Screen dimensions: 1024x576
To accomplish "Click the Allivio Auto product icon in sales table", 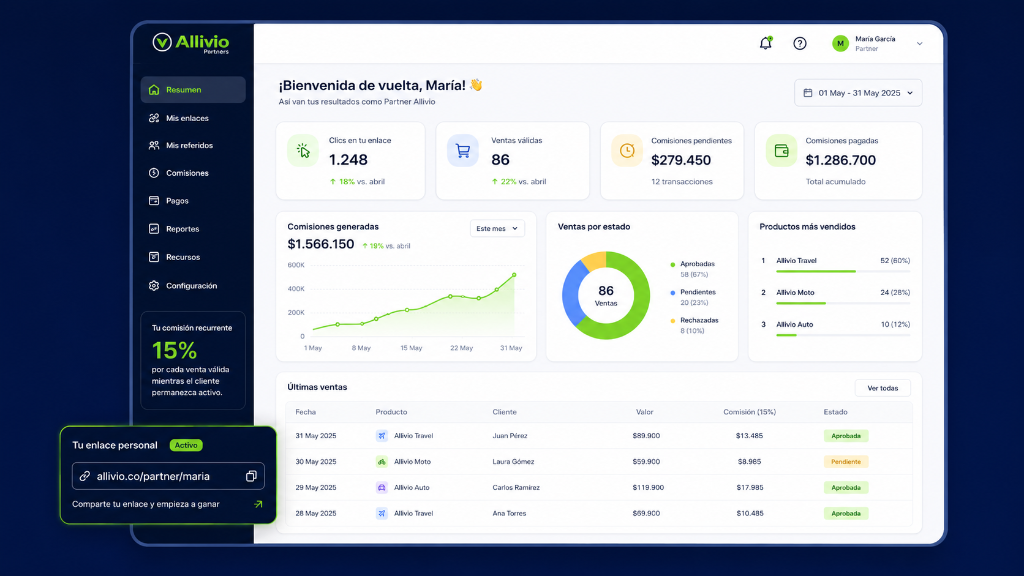I will coord(381,487).
